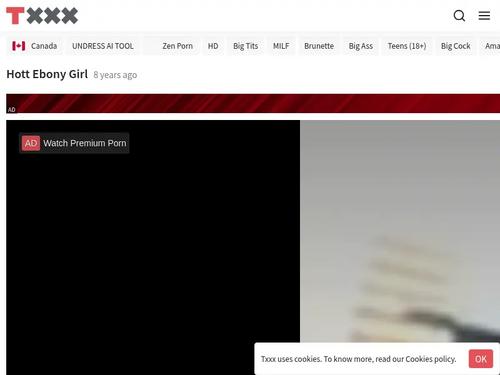Open the UNDRESS AI TOOL link

103,46
